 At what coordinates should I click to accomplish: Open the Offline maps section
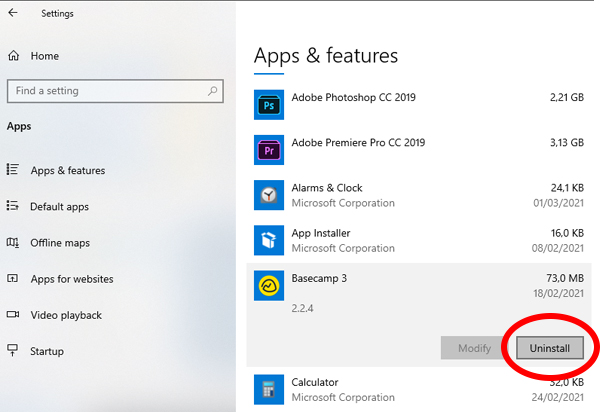coord(60,243)
